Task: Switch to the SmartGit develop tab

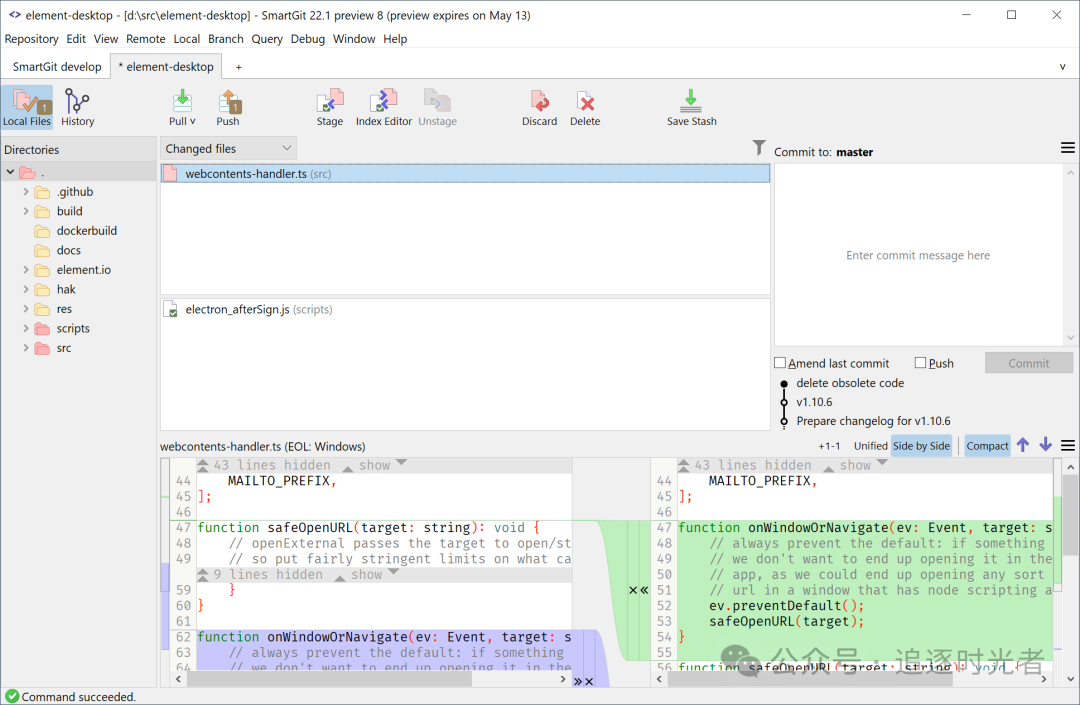Action: [x=57, y=67]
